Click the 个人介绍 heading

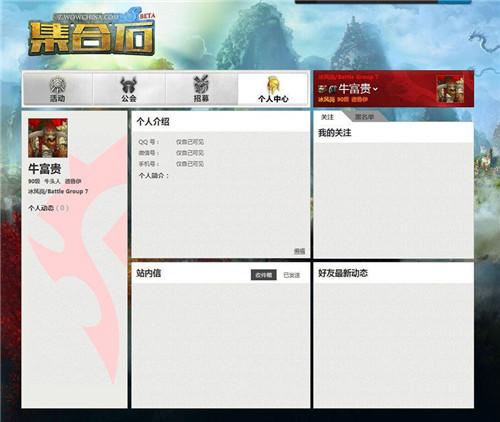[153, 122]
